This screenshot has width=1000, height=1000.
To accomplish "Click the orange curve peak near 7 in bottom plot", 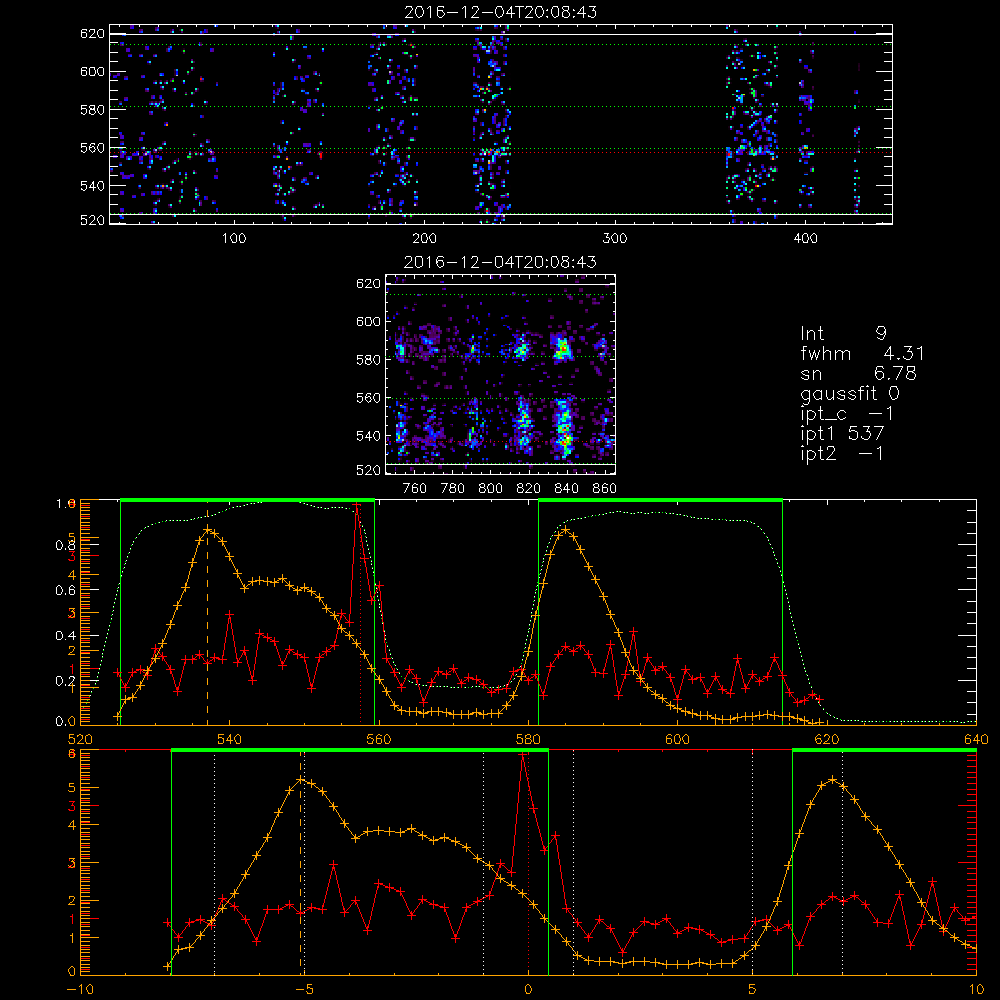I will (832, 779).
